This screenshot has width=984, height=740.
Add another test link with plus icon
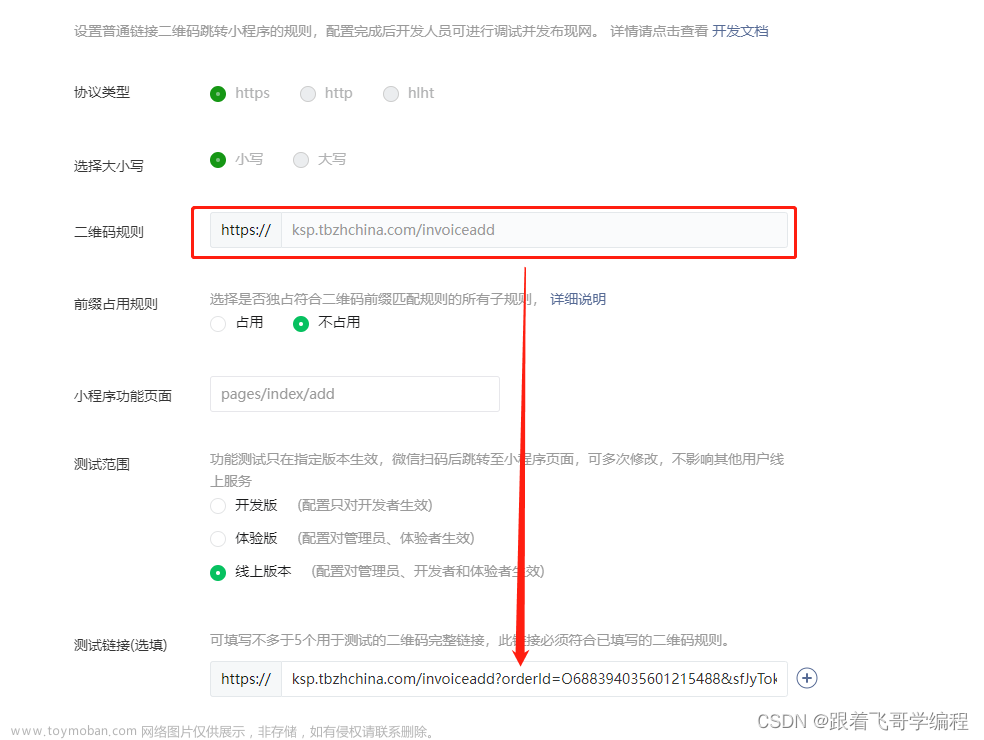806,678
